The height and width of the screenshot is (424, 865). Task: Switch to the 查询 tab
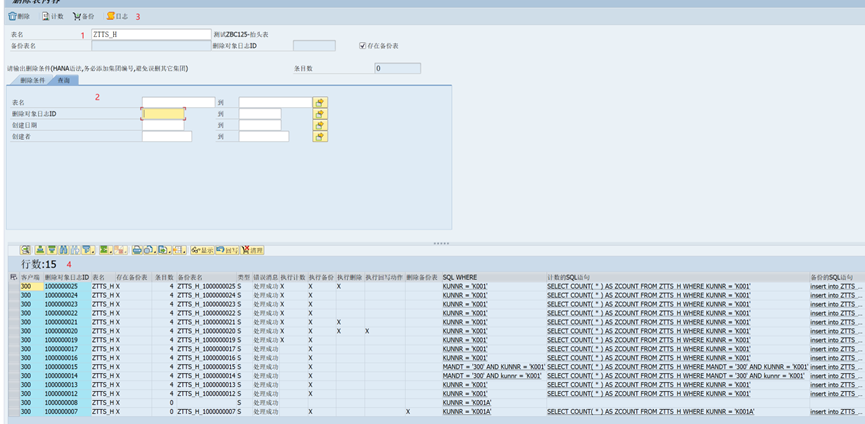64,80
